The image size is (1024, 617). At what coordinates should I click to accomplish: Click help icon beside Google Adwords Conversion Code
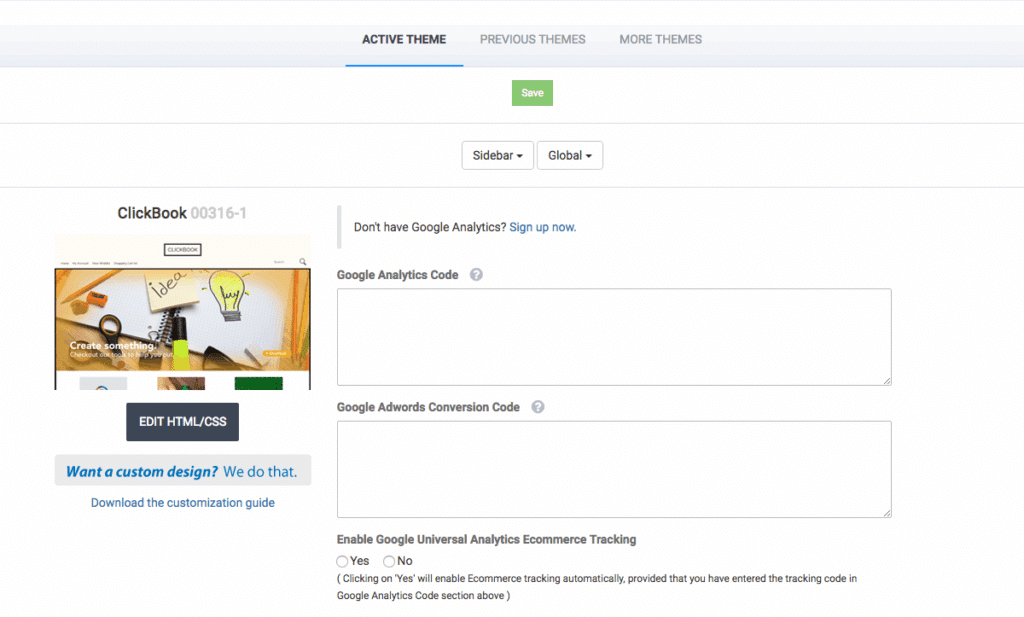pos(538,407)
